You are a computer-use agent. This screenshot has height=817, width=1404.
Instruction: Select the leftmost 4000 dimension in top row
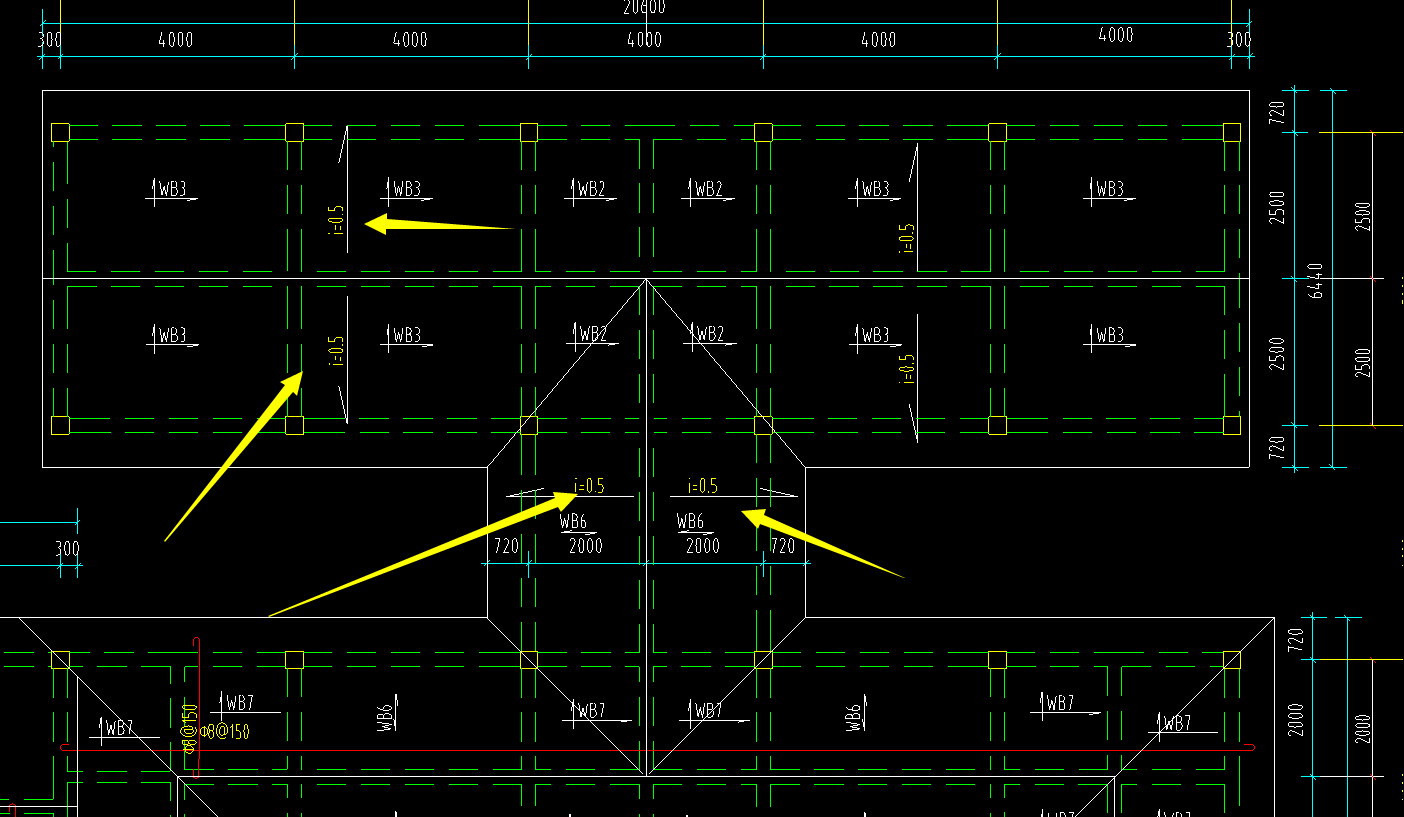coord(176,40)
